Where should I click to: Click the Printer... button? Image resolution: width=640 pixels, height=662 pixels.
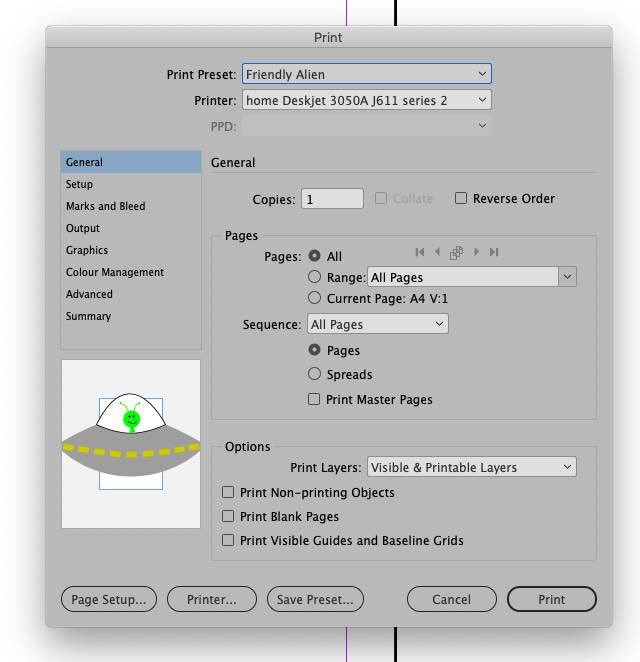click(212, 599)
